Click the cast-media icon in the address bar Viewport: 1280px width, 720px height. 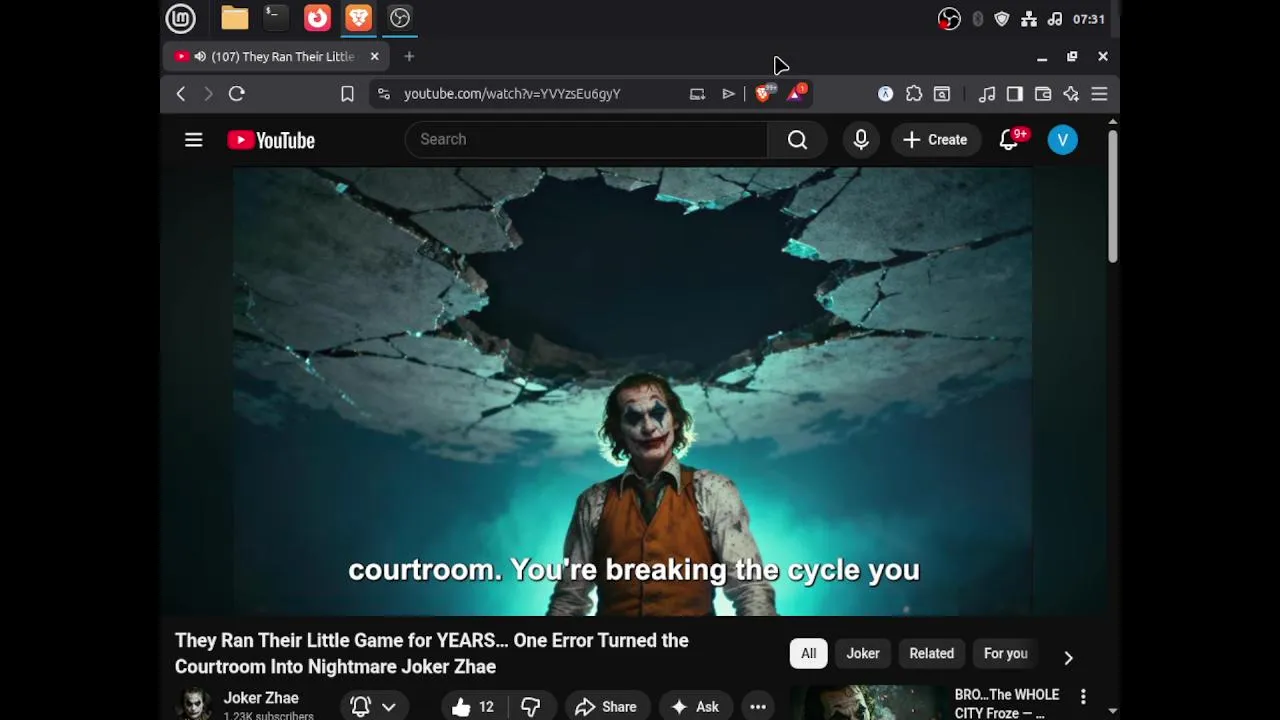pyautogui.click(x=697, y=94)
